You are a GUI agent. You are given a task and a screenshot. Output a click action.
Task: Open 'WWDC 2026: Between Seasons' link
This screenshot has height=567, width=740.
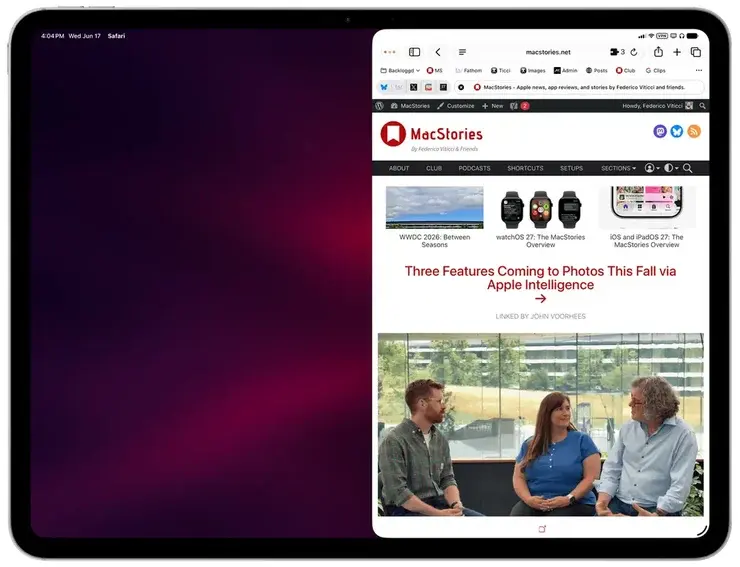[434, 241]
